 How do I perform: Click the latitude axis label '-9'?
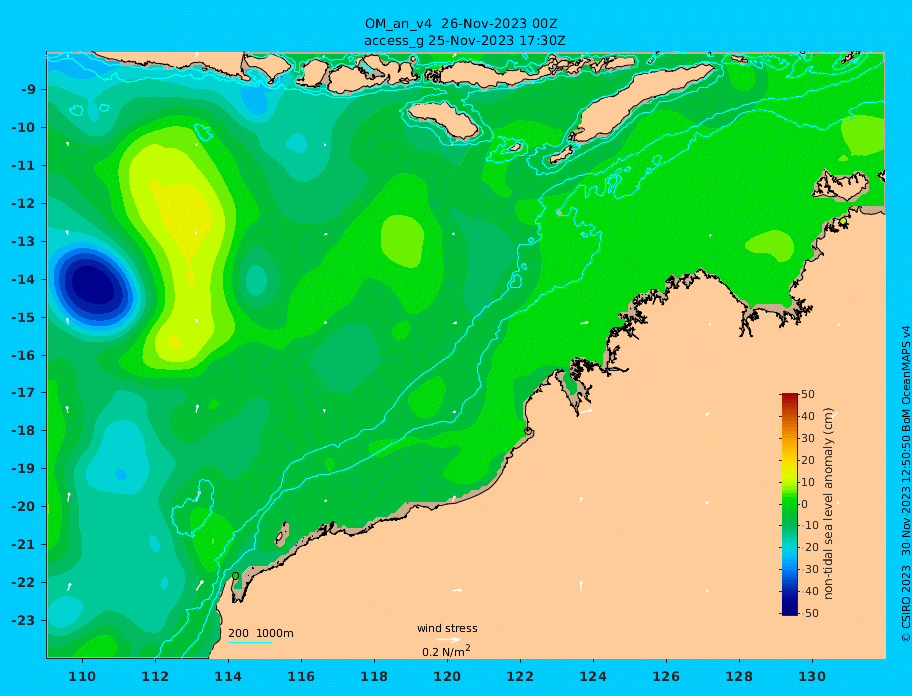(x=29, y=90)
